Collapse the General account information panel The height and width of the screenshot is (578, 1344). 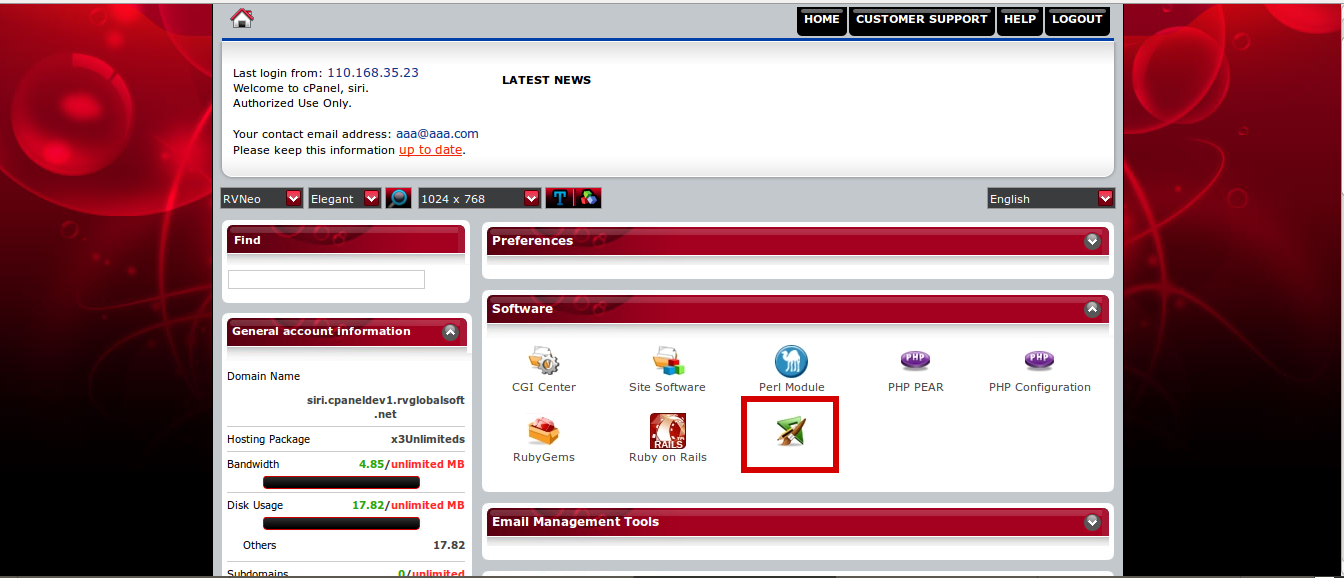click(451, 332)
